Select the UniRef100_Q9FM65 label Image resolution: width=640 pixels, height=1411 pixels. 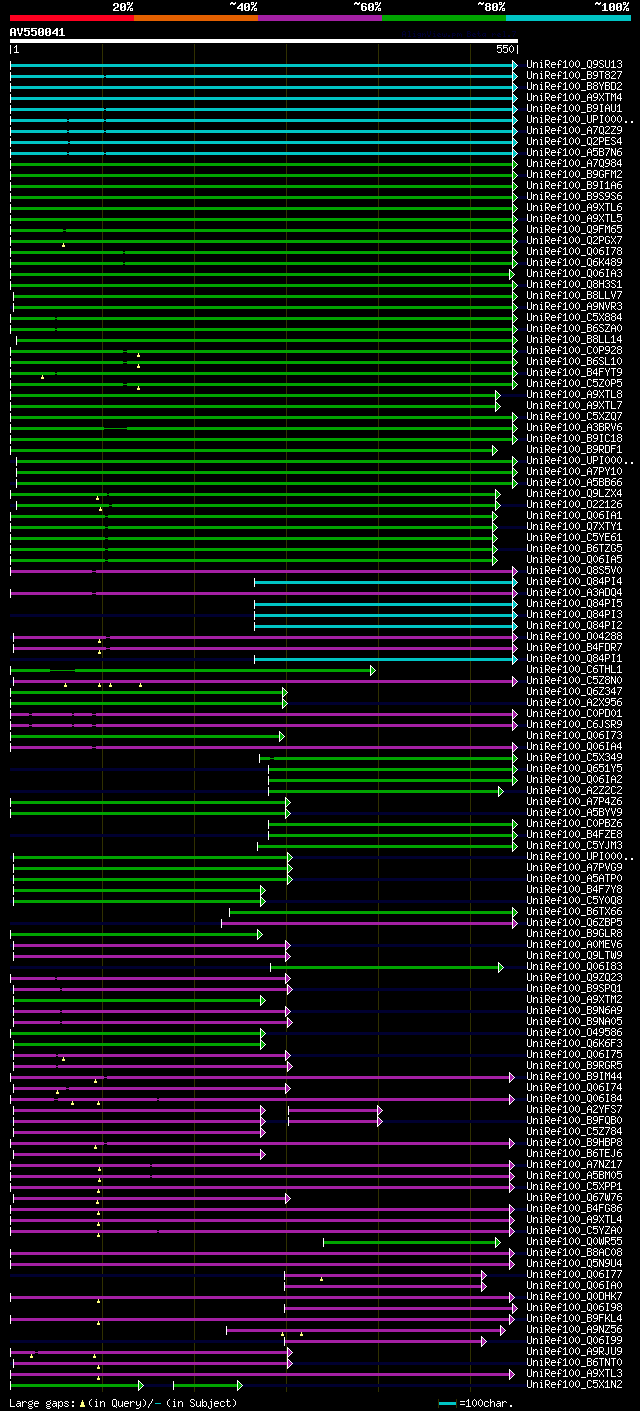coord(574,229)
